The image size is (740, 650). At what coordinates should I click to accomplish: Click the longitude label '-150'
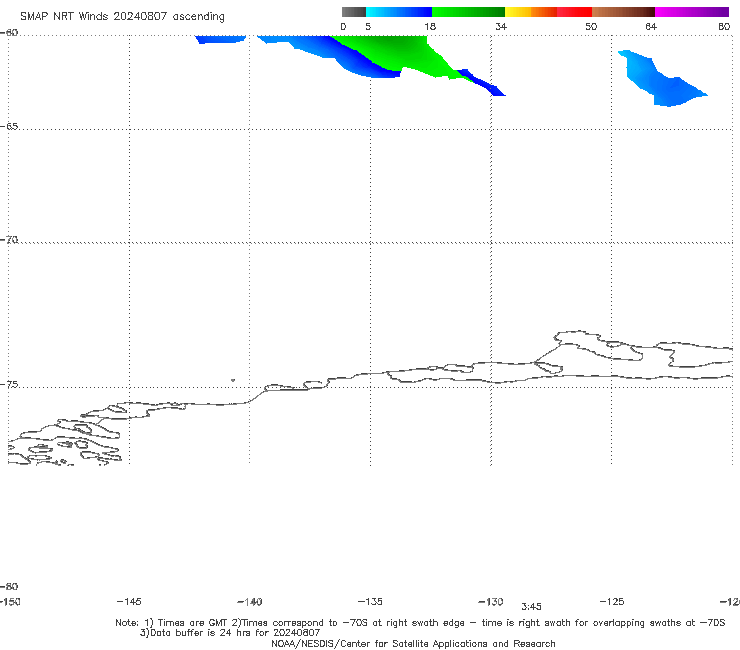(x=10, y=601)
